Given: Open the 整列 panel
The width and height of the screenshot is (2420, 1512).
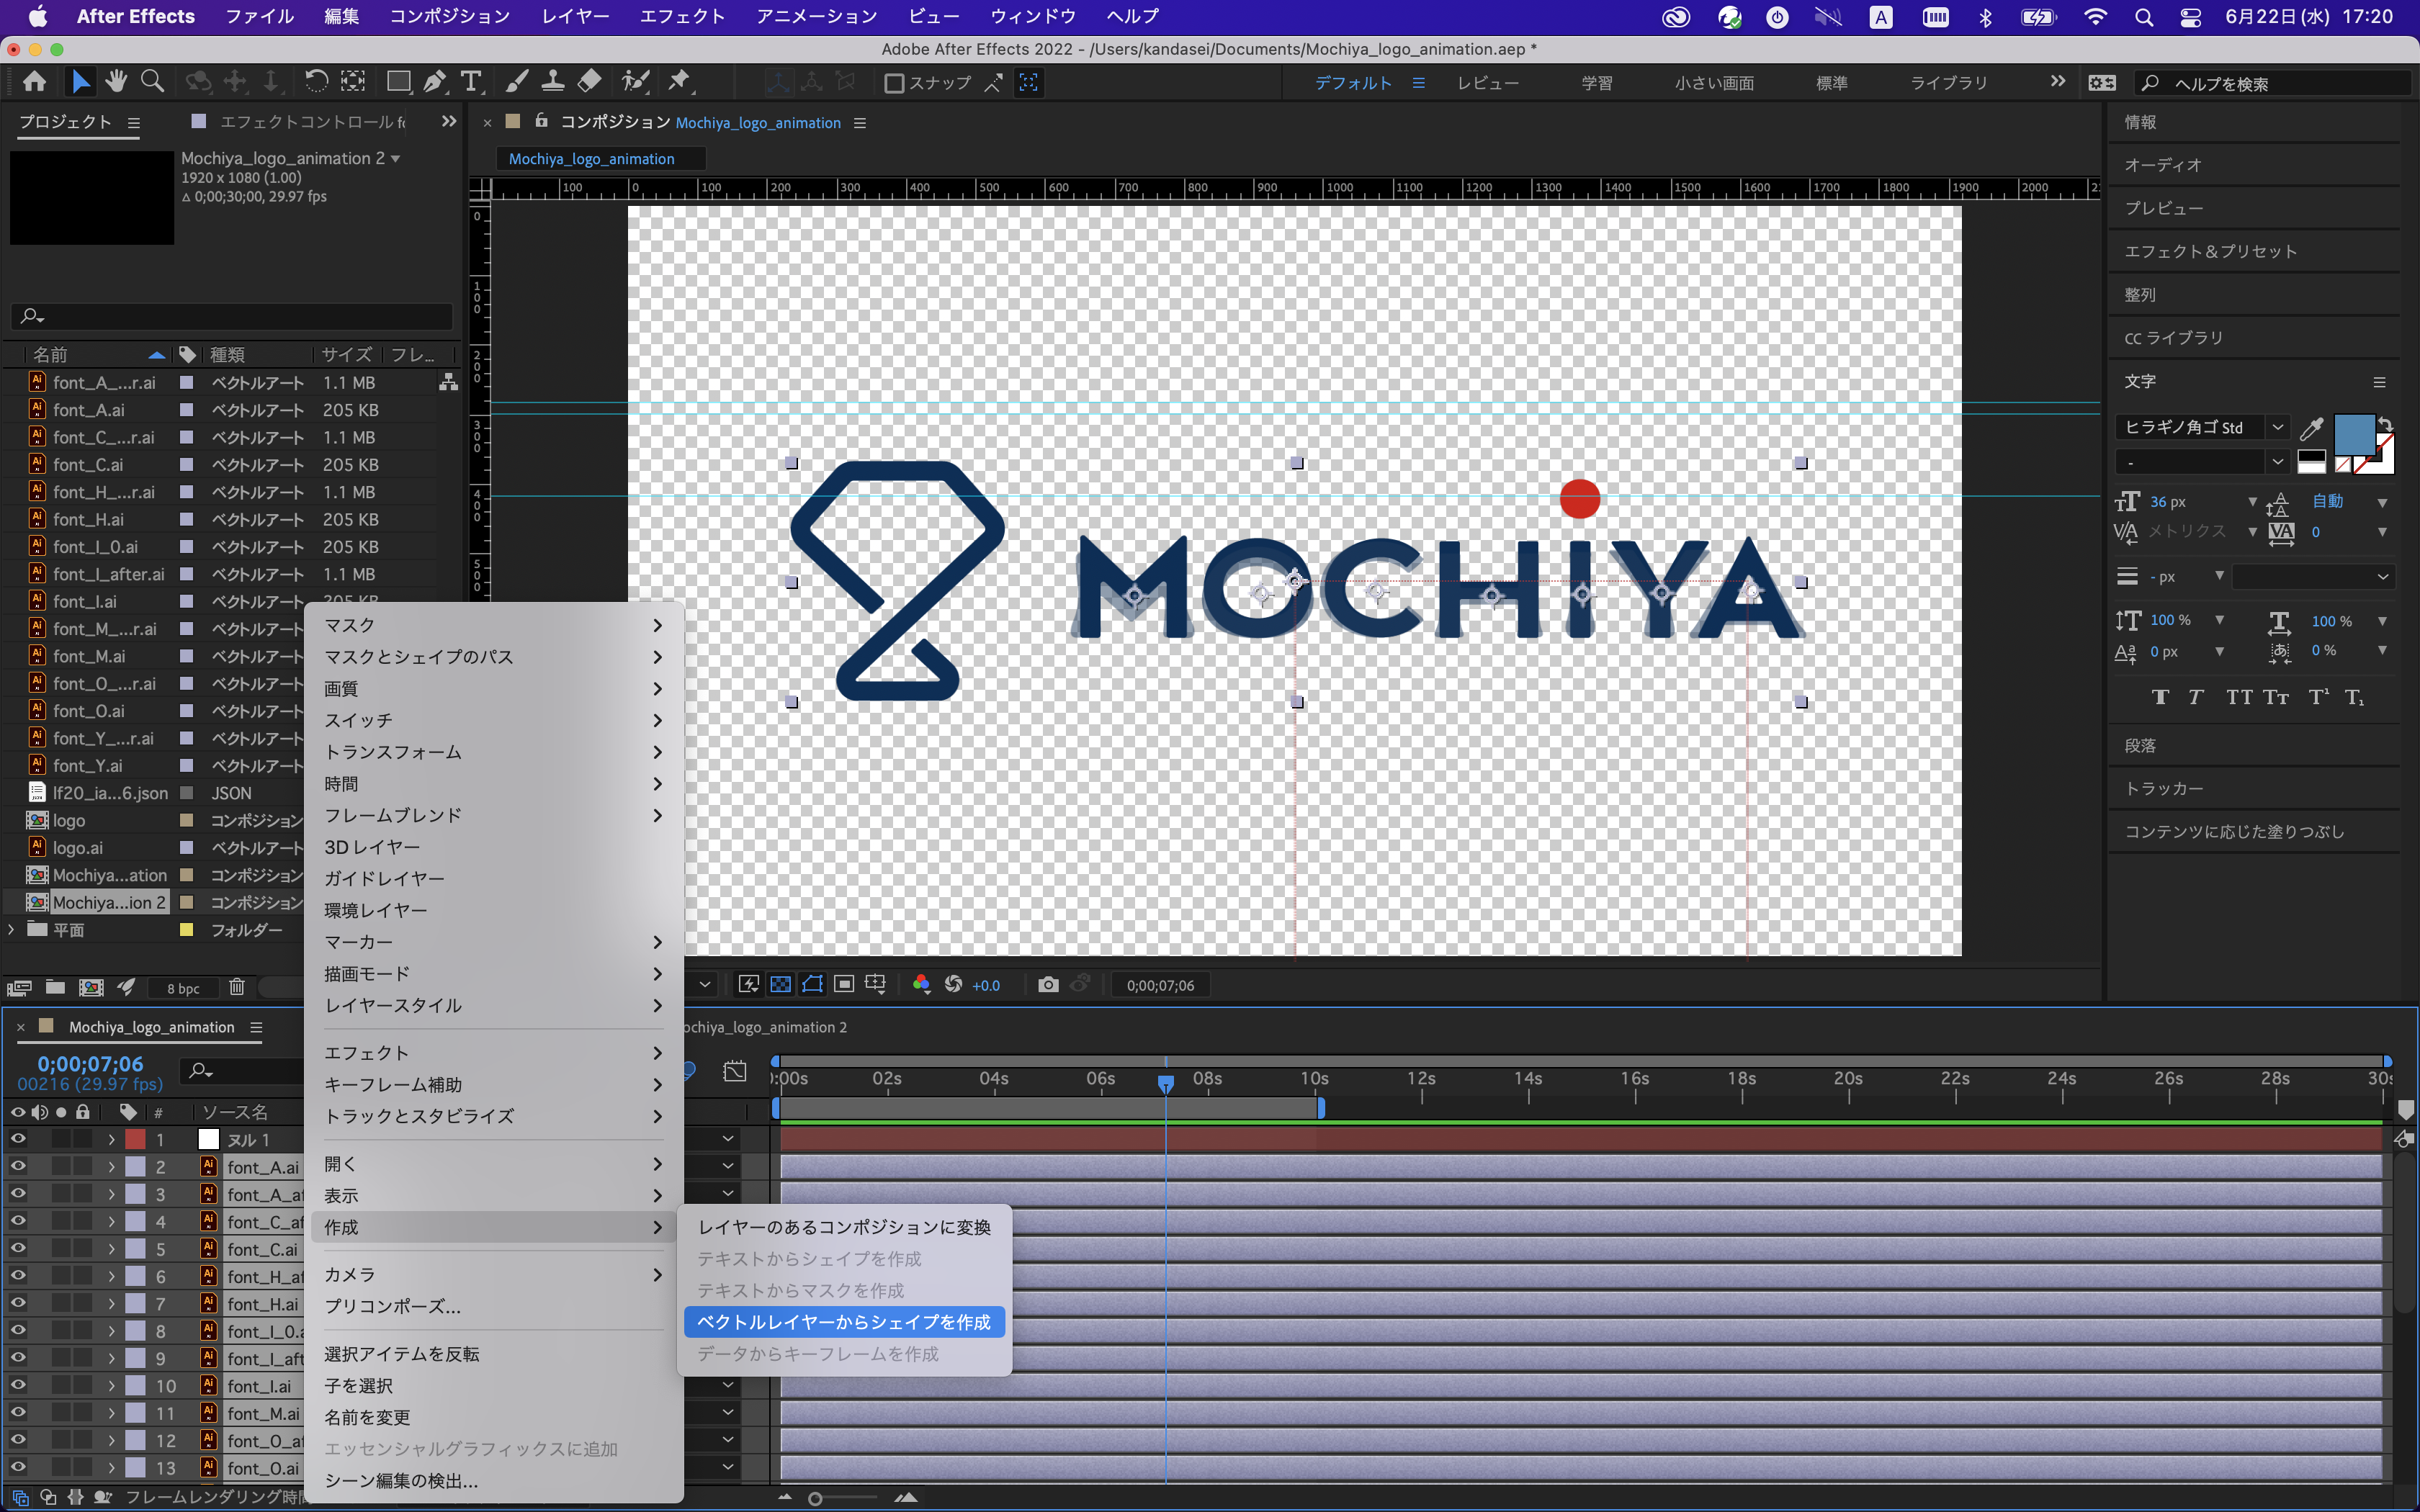Looking at the screenshot, I should click(2140, 294).
